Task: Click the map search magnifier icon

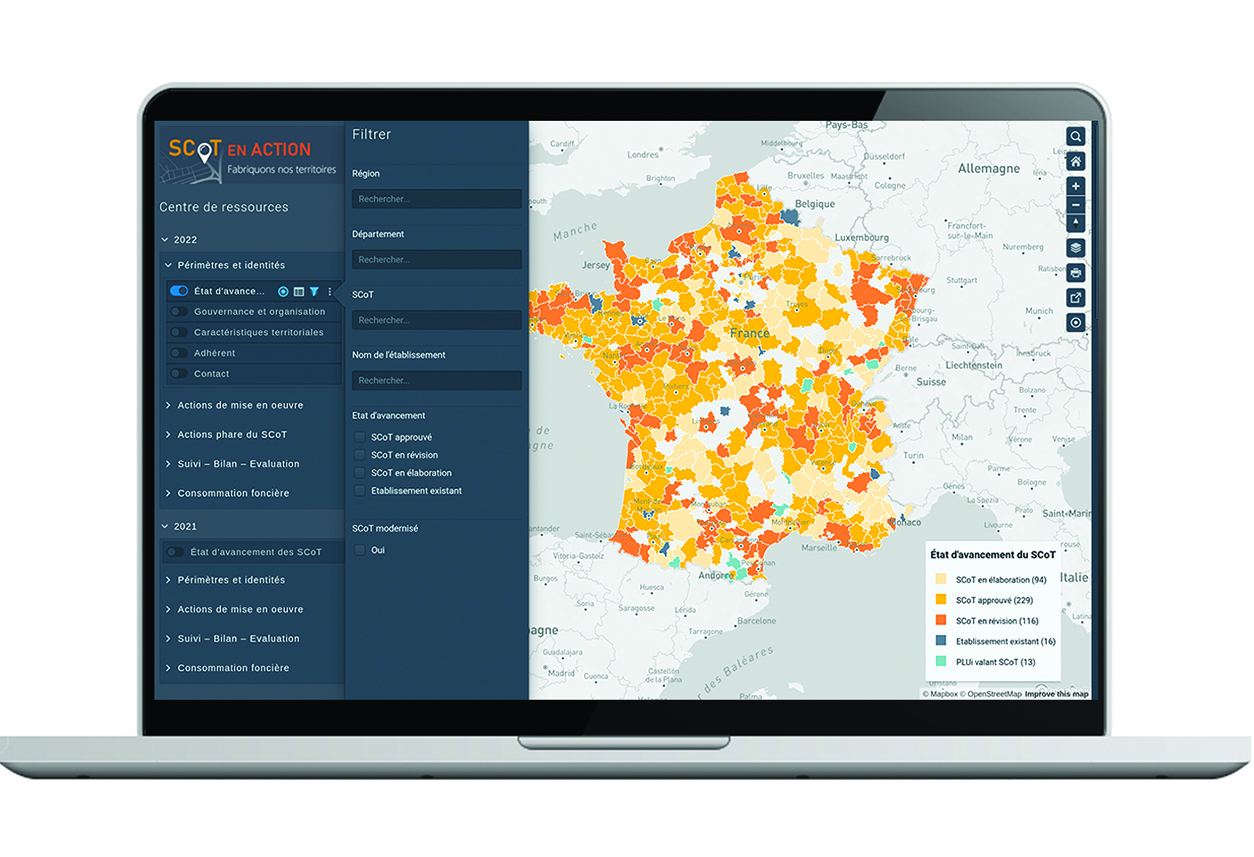Action: point(1075,137)
